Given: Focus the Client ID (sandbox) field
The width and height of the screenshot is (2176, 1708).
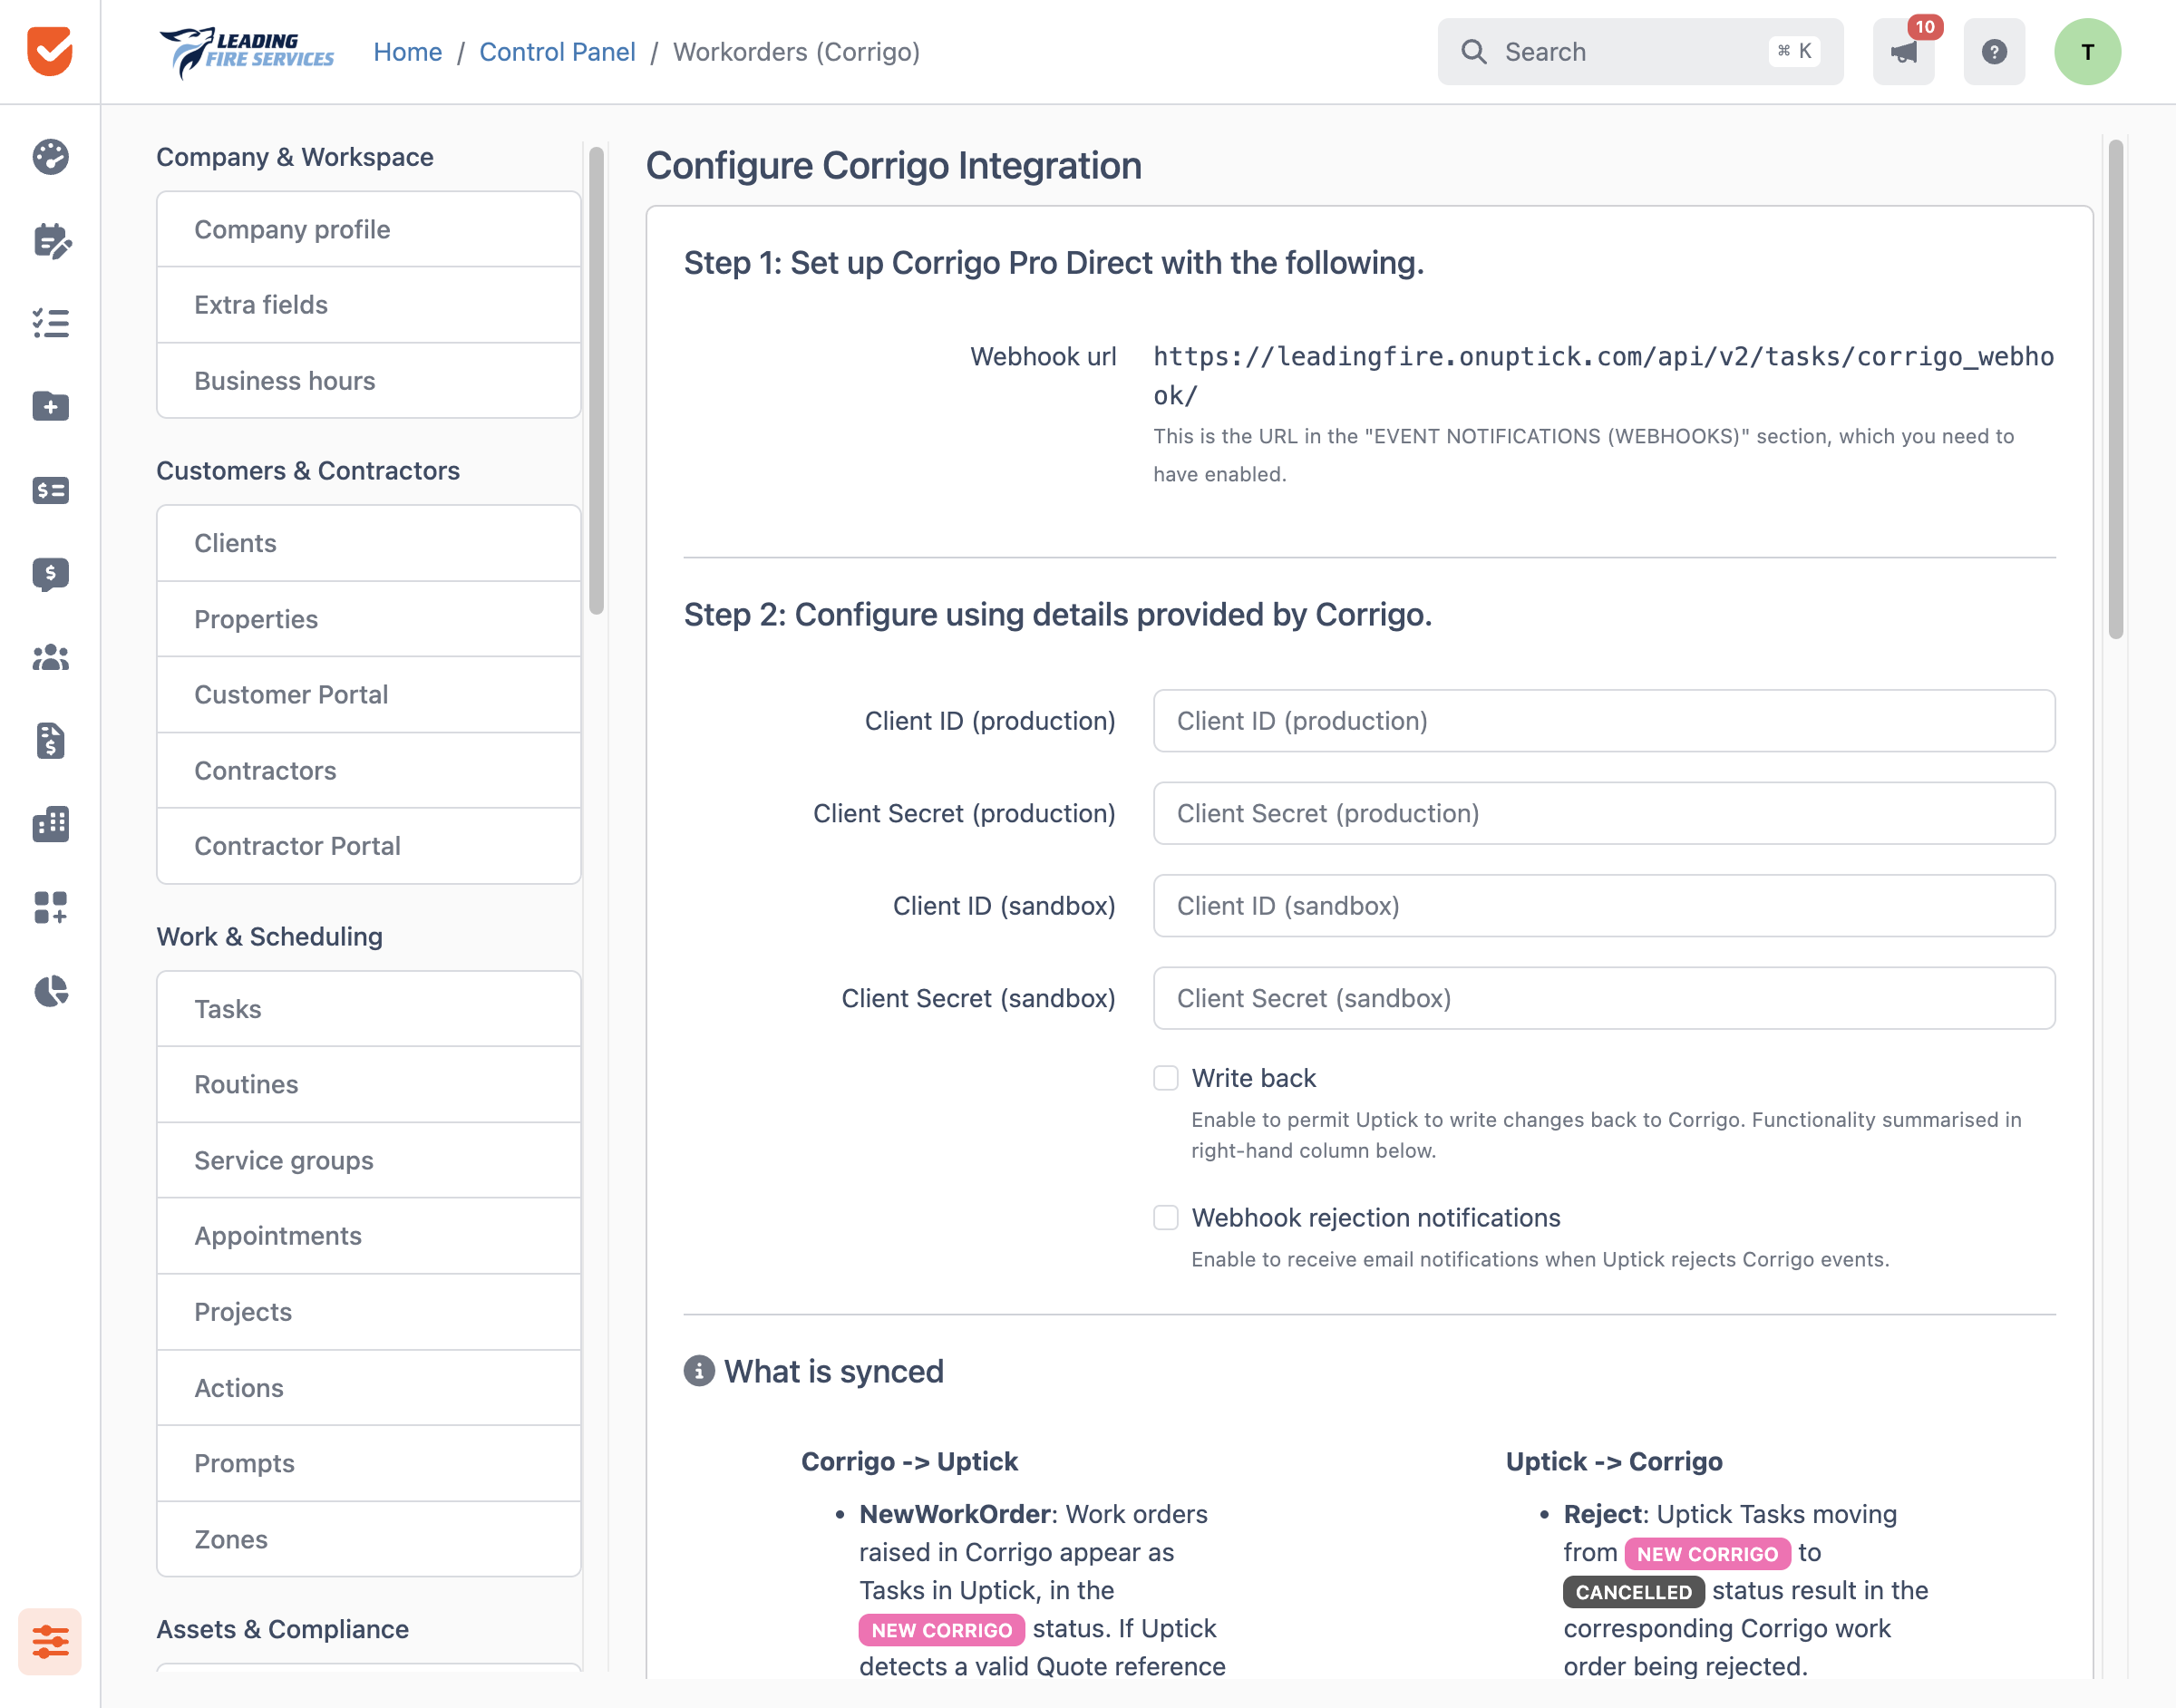Looking at the screenshot, I should coord(1604,906).
